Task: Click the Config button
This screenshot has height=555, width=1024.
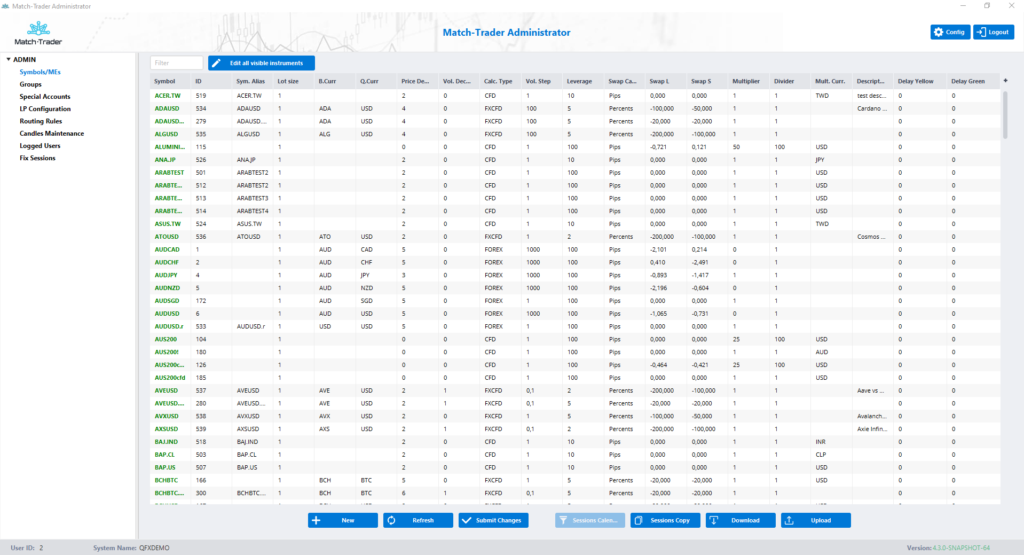Action: (950, 32)
